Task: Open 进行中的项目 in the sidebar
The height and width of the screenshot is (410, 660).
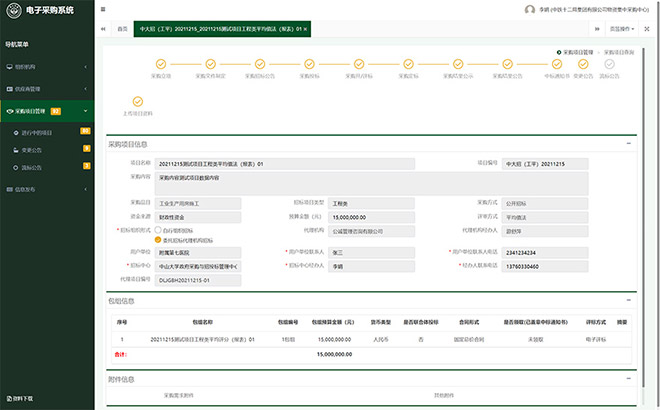Action: [x=37, y=131]
